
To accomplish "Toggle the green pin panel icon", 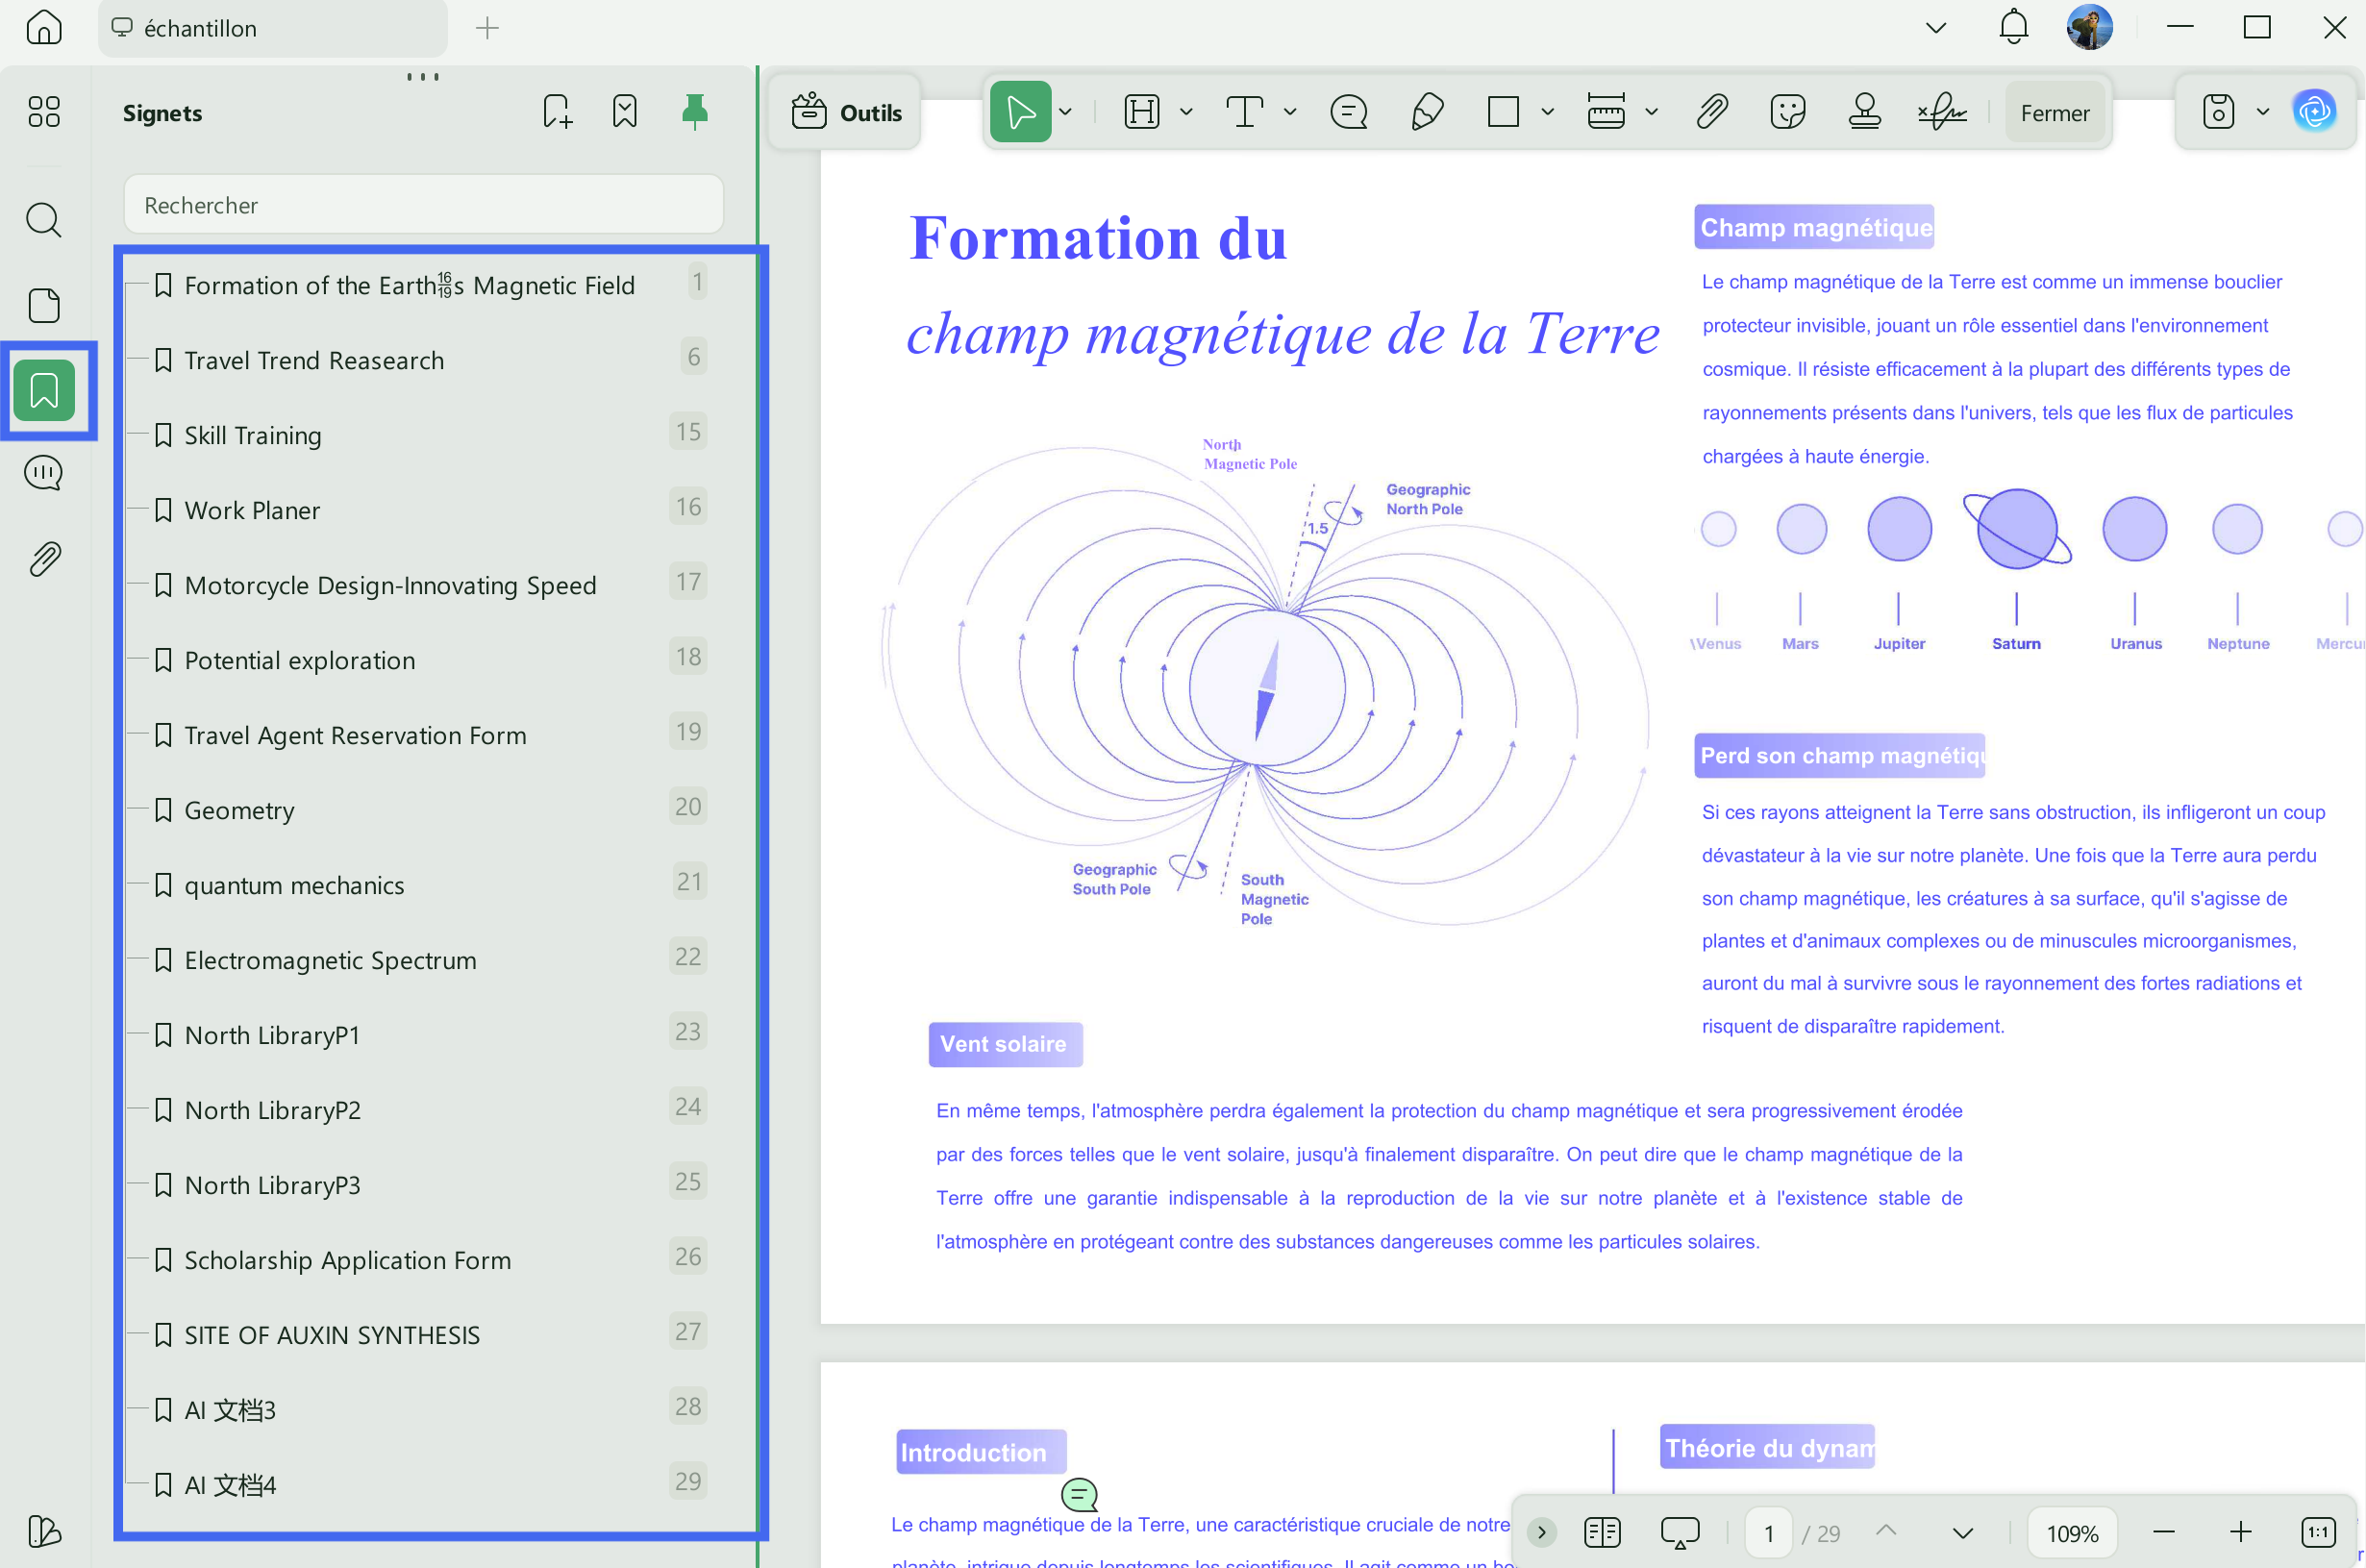I will pos(694,112).
